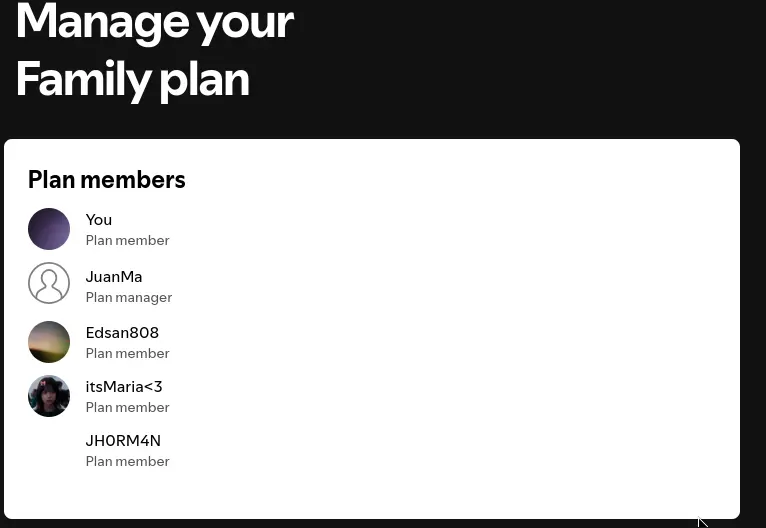766x528 pixels.
Task: Click Plan member label under JH0RM4N
Action: pos(128,462)
